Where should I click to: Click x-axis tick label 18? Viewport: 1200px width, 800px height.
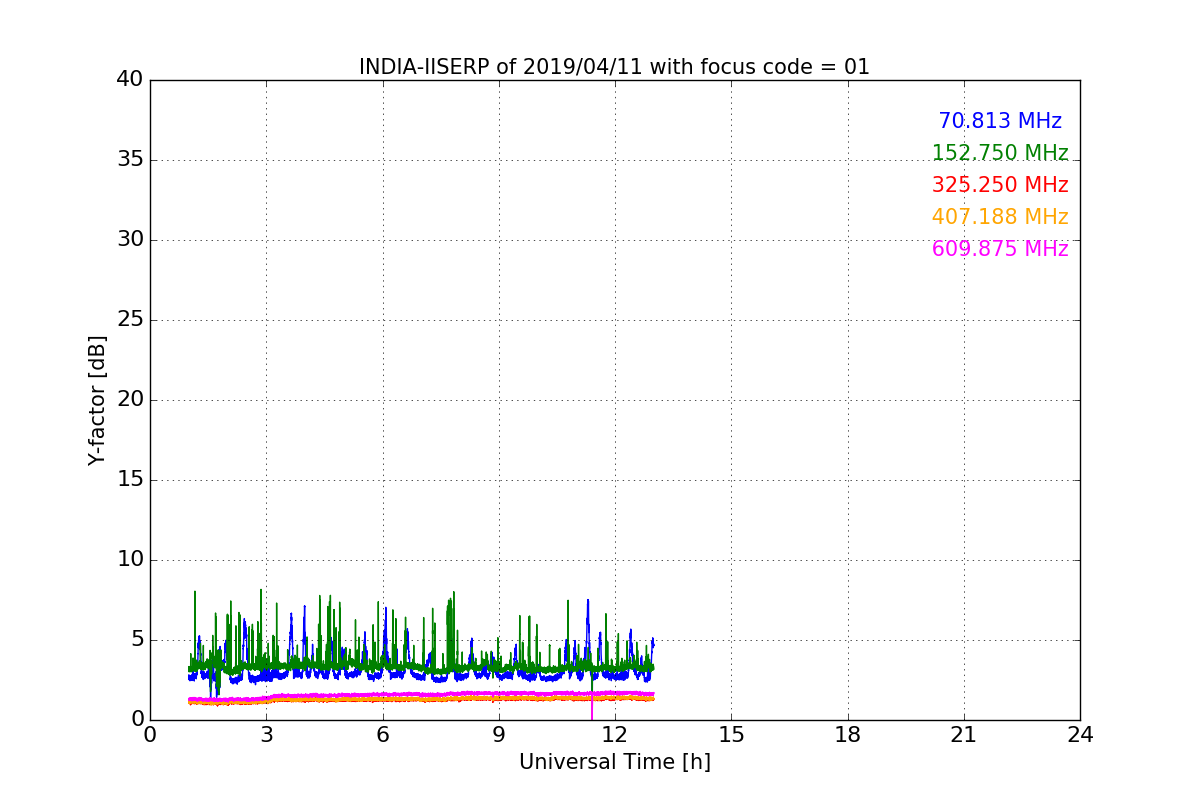(x=848, y=735)
